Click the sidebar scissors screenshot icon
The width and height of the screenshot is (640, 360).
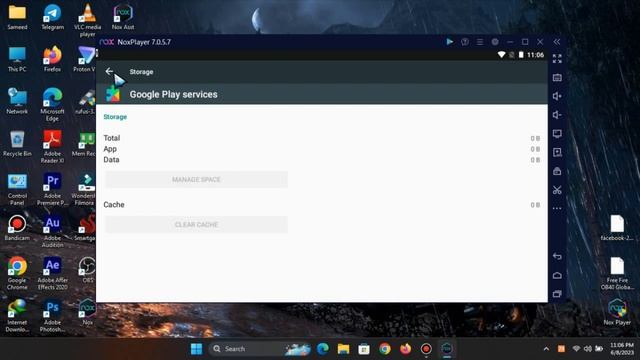[x=557, y=190]
